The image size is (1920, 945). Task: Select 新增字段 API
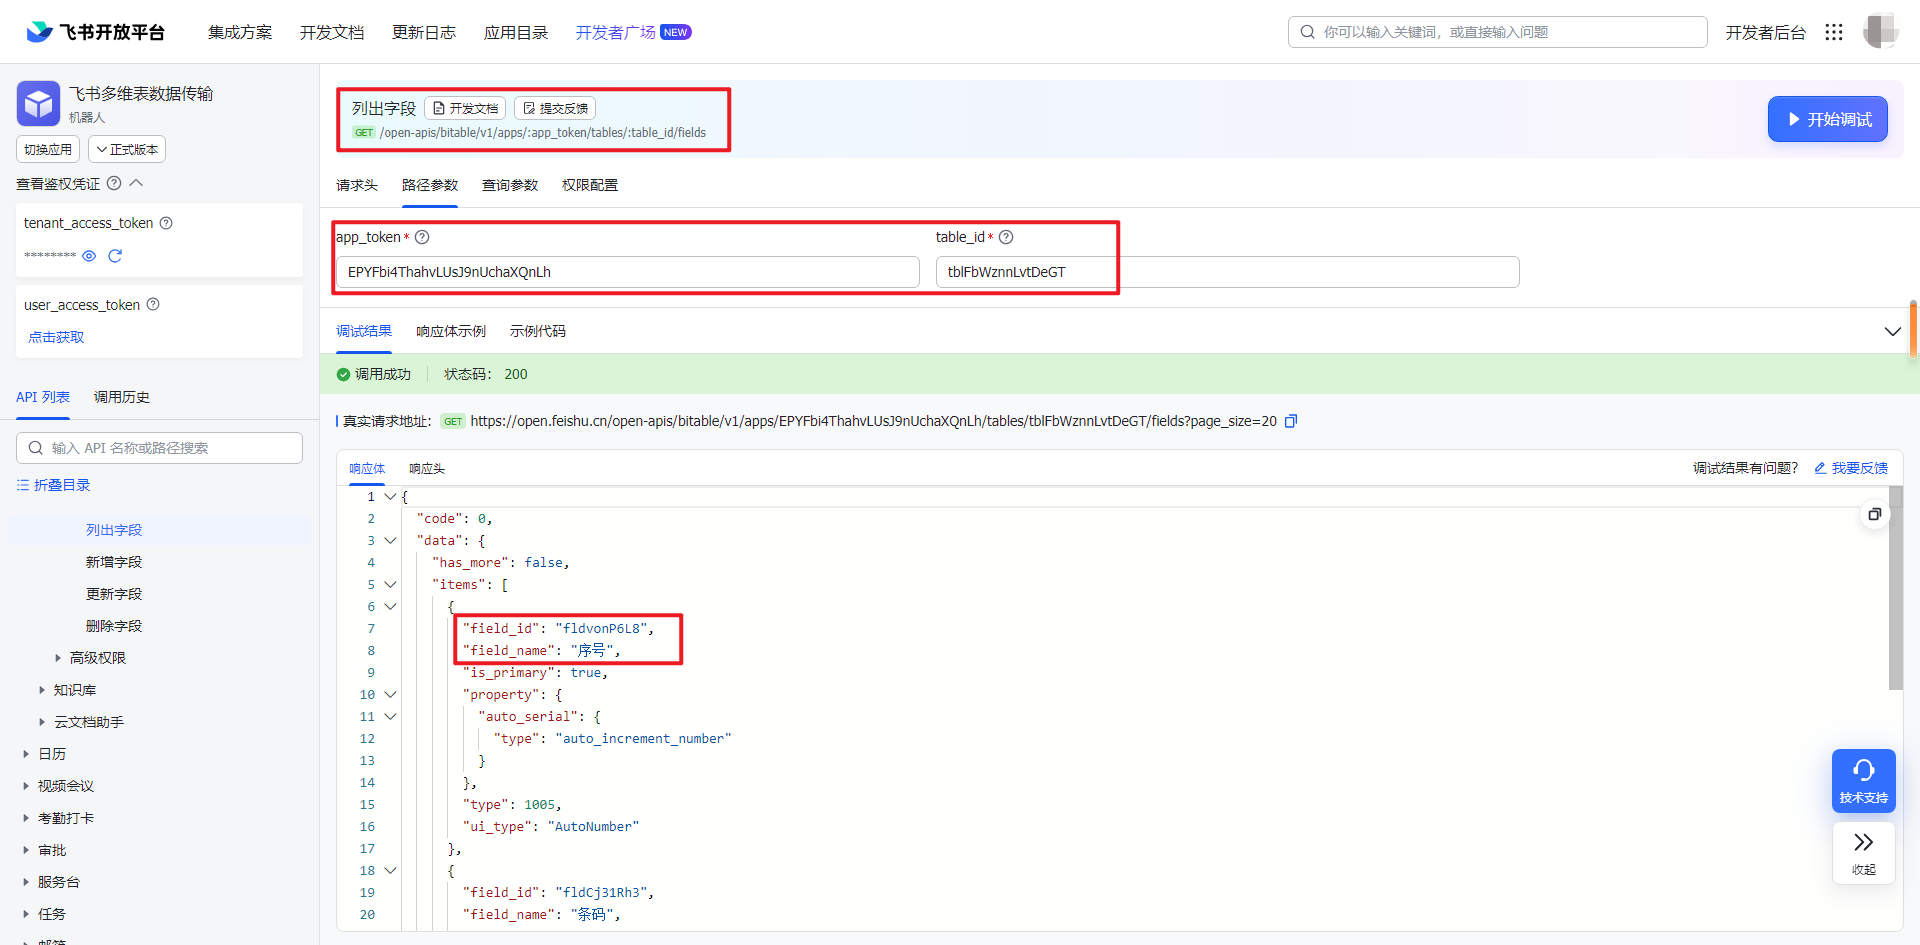point(114,562)
